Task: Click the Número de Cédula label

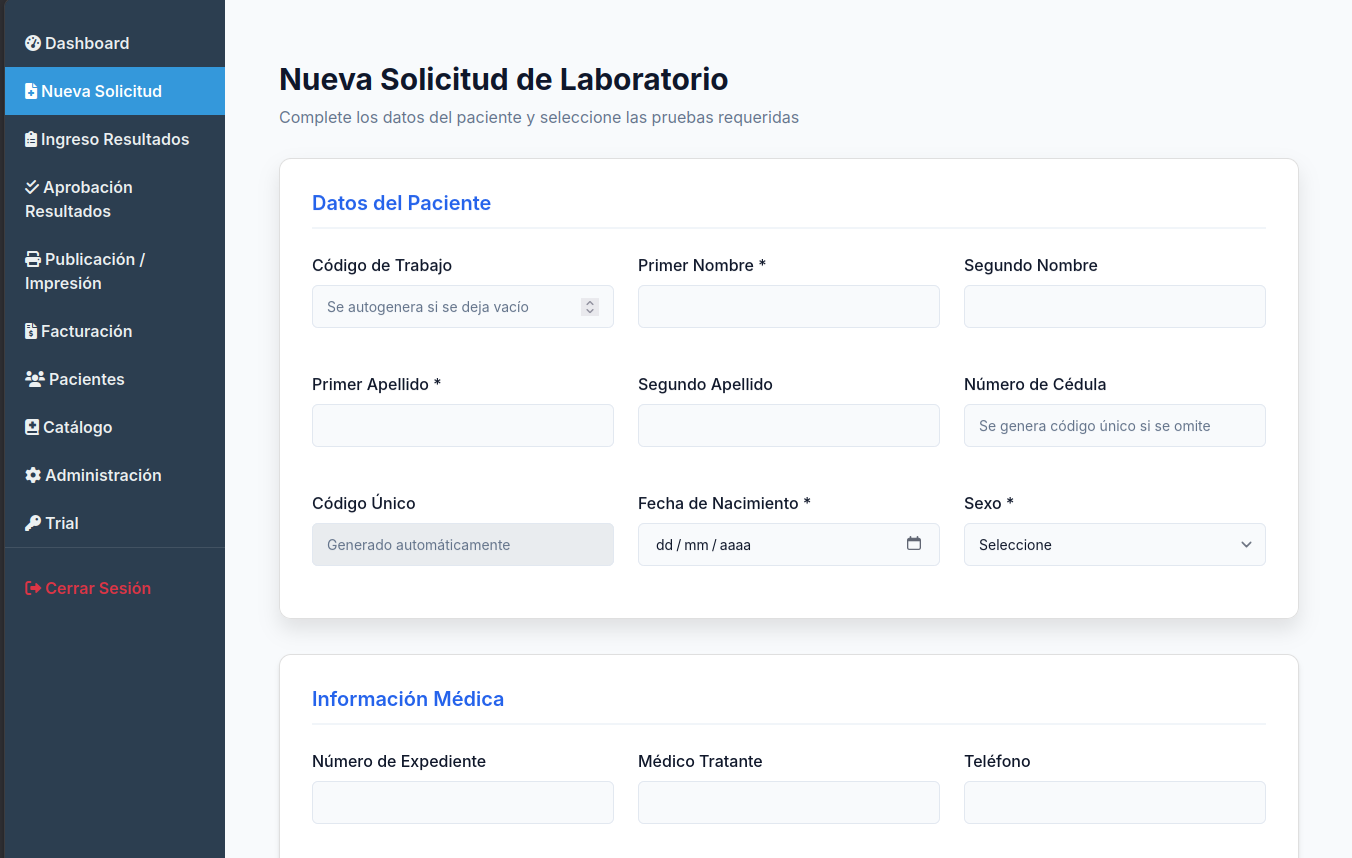Action: pos(1035,384)
